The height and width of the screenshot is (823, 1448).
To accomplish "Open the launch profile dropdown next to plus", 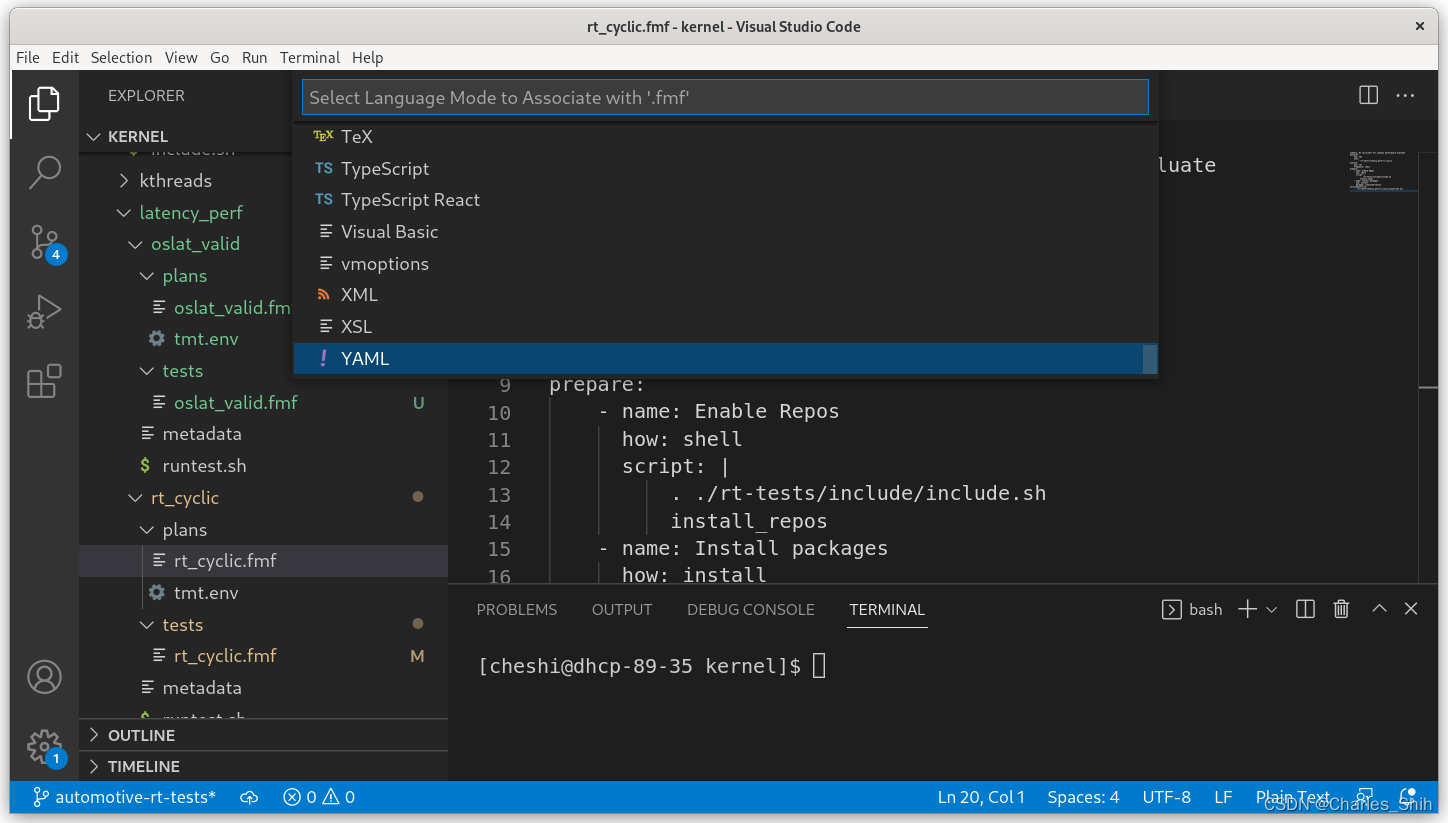I will point(1271,608).
